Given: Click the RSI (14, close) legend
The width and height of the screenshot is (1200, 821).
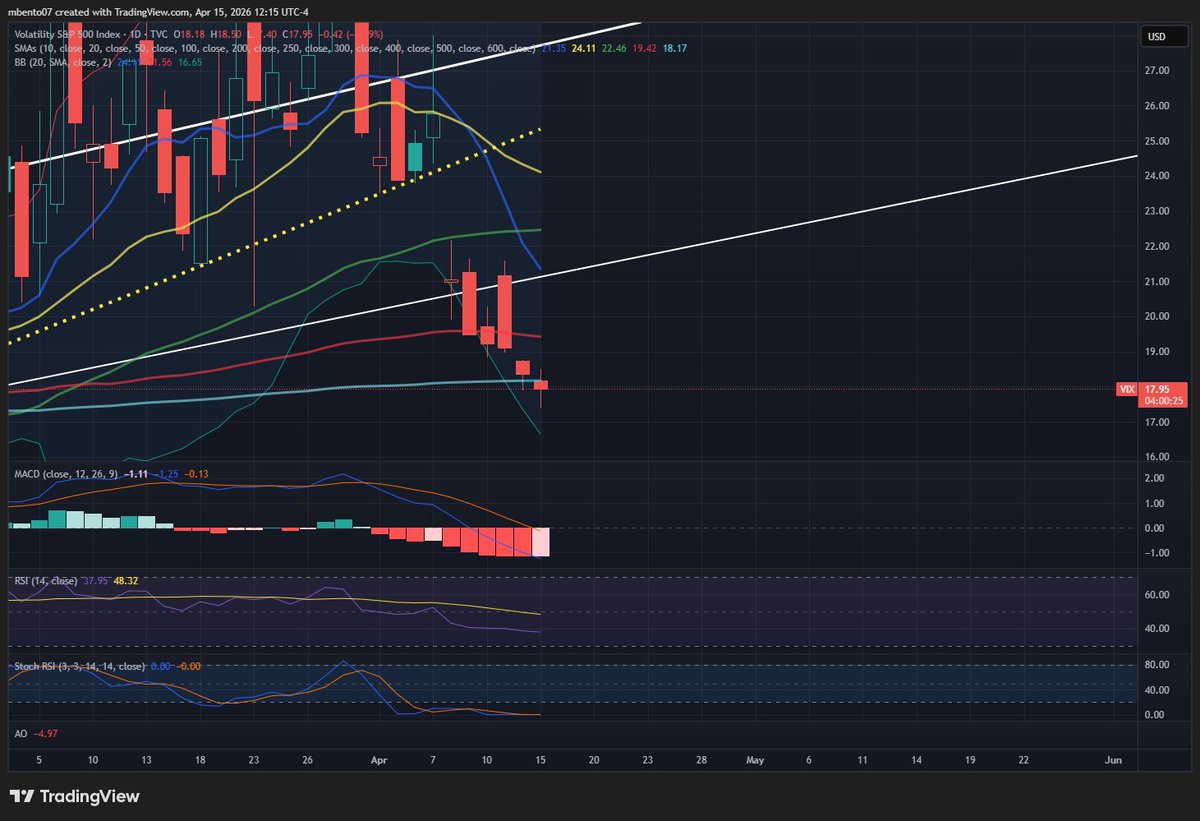Looking at the screenshot, I should click(46, 579).
